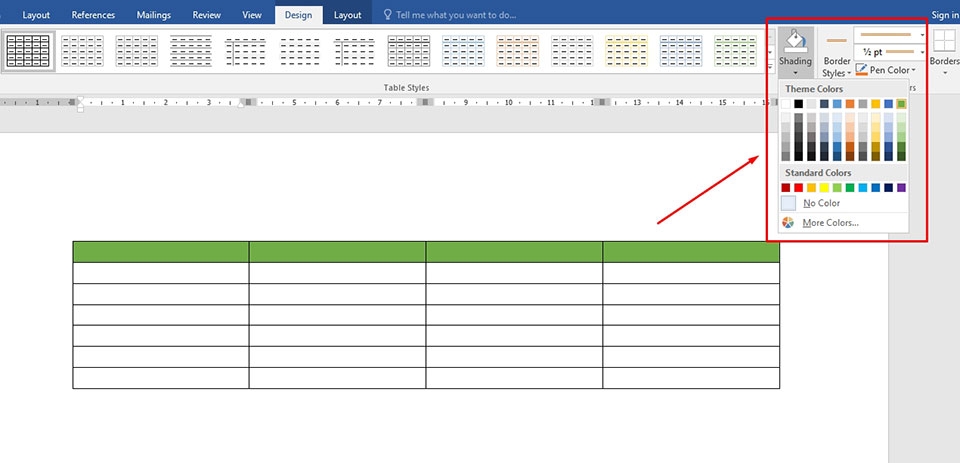The image size is (960, 463).
Task: Select the Table Tools Design tab
Action: click(298, 15)
